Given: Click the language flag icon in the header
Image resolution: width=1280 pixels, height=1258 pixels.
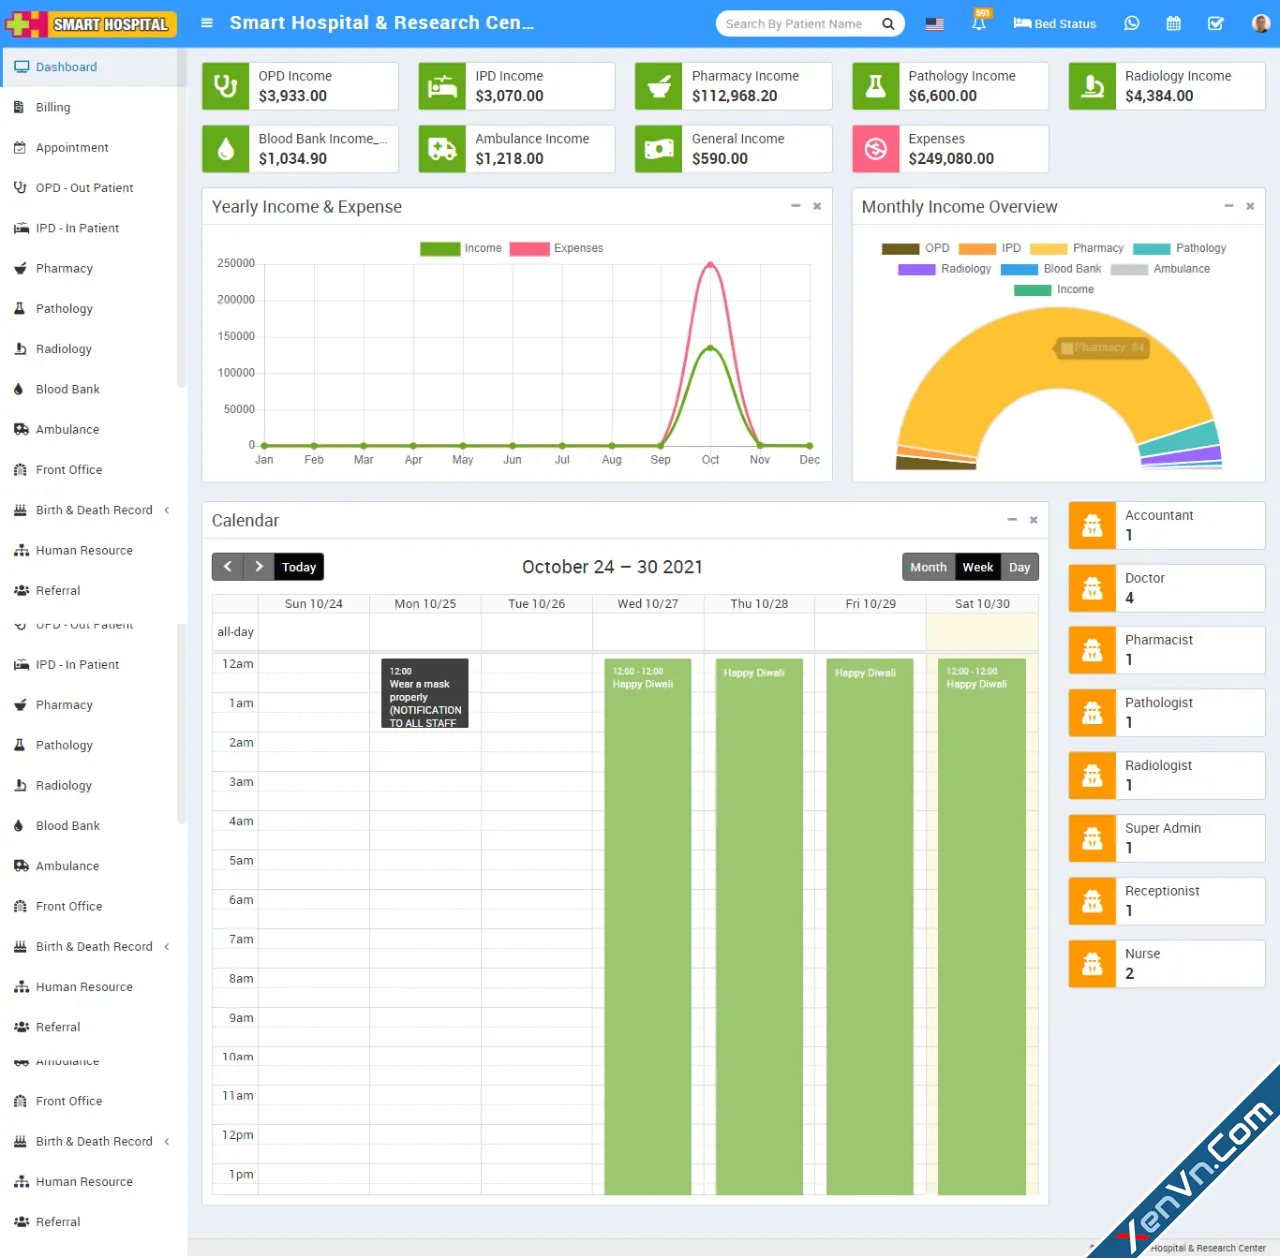Looking at the screenshot, I should click(x=934, y=23).
